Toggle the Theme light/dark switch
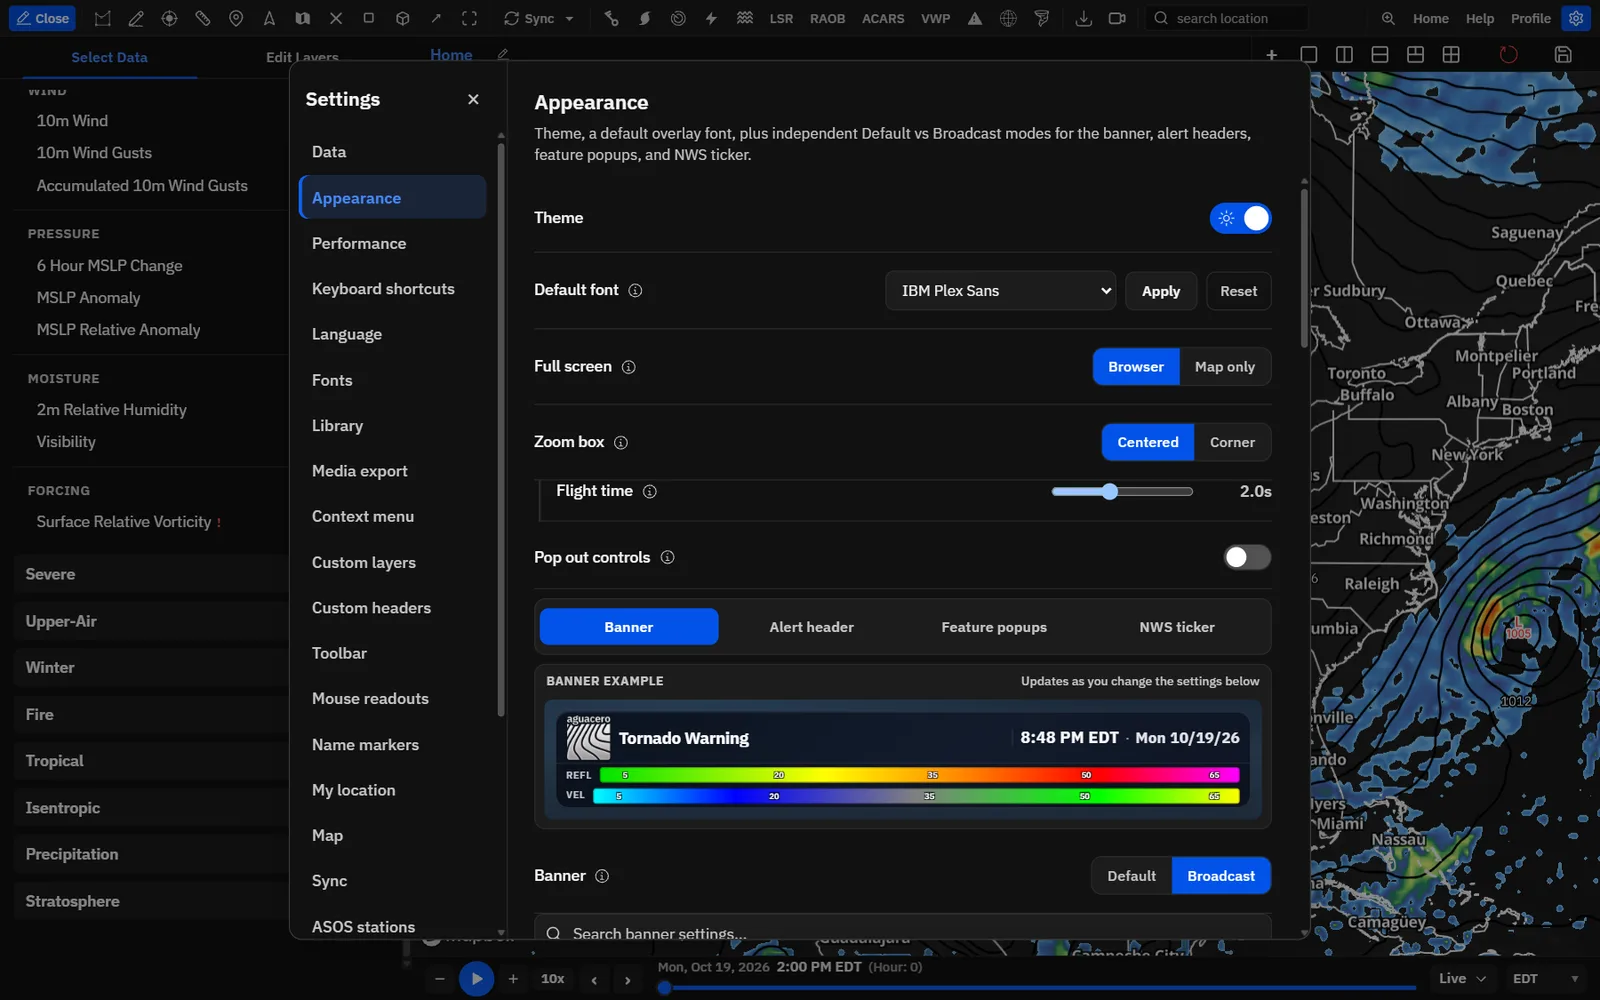This screenshot has width=1600, height=1000. 1240,218
